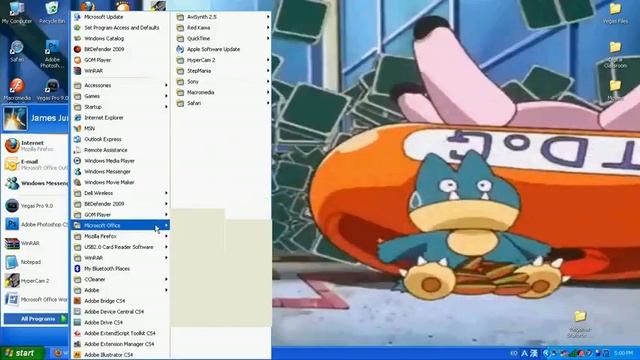The image size is (640, 360).
Task: Open Remote Assistance
Action: pos(120,150)
